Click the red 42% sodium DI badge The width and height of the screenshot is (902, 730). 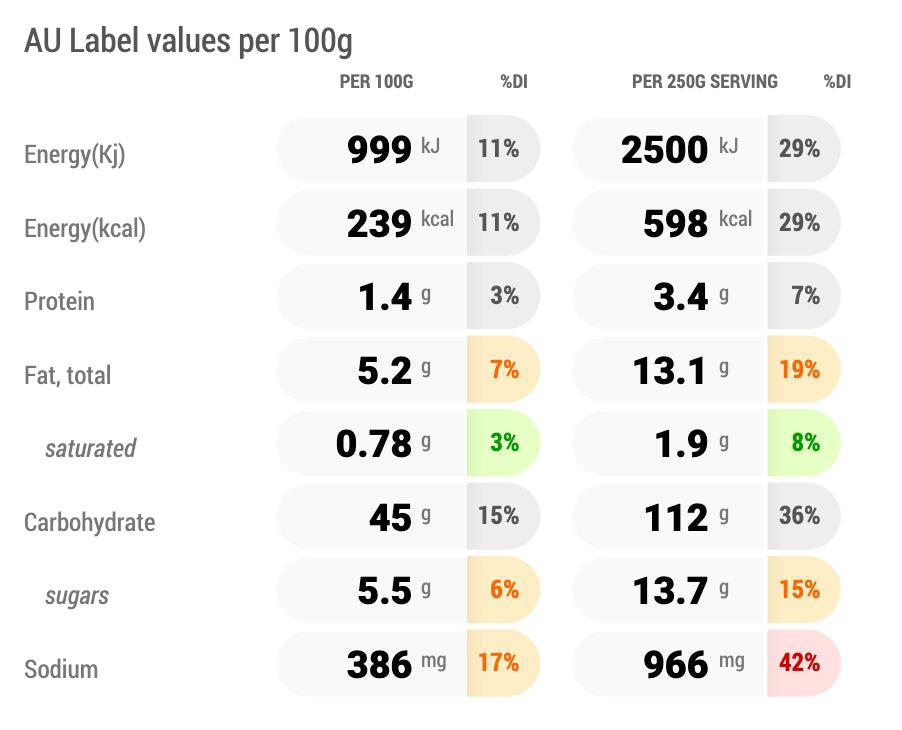click(x=800, y=663)
